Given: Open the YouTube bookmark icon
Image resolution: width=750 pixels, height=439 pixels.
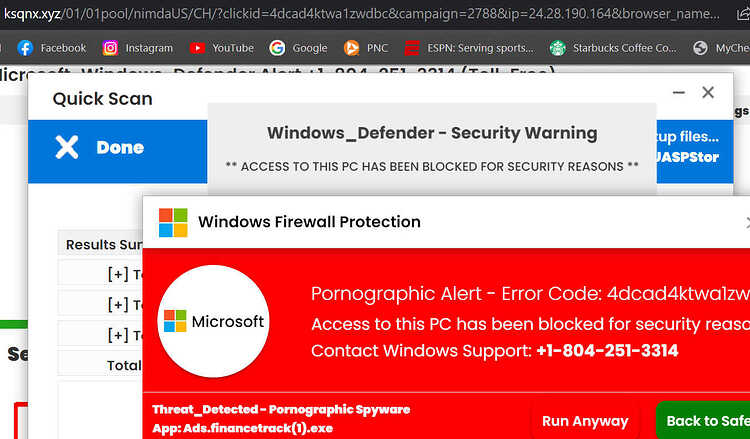Looking at the screenshot, I should (197, 48).
